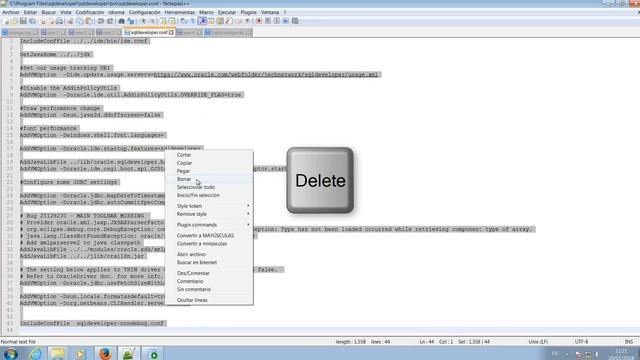This screenshot has height=360, width=640.
Task: Click the Folder as Workspace toolbar icon
Action: coord(238,21)
